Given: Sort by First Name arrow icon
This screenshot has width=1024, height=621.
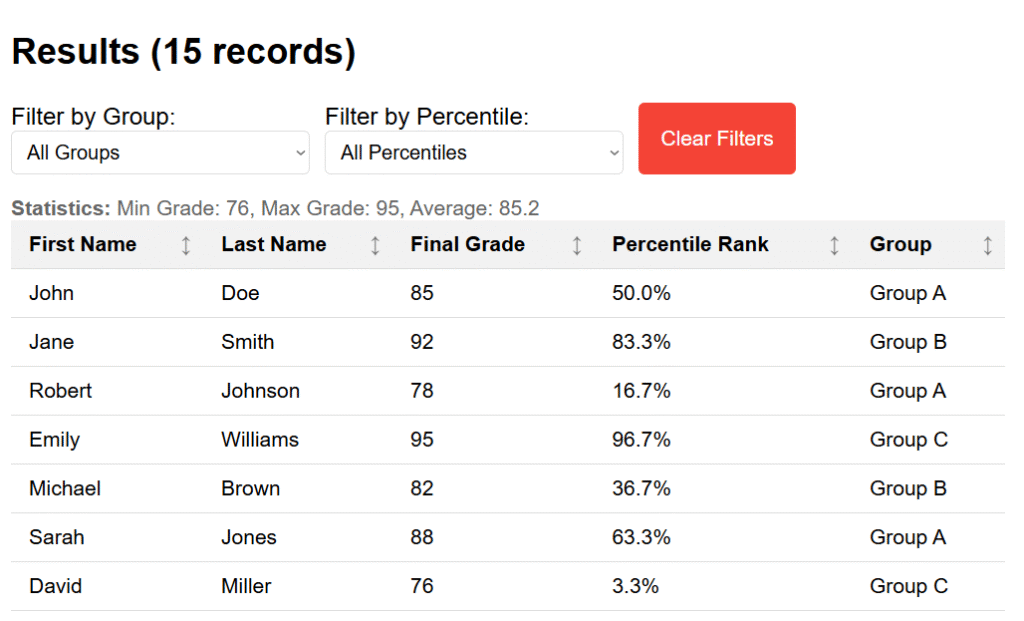Looking at the screenshot, I should click(186, 246).
